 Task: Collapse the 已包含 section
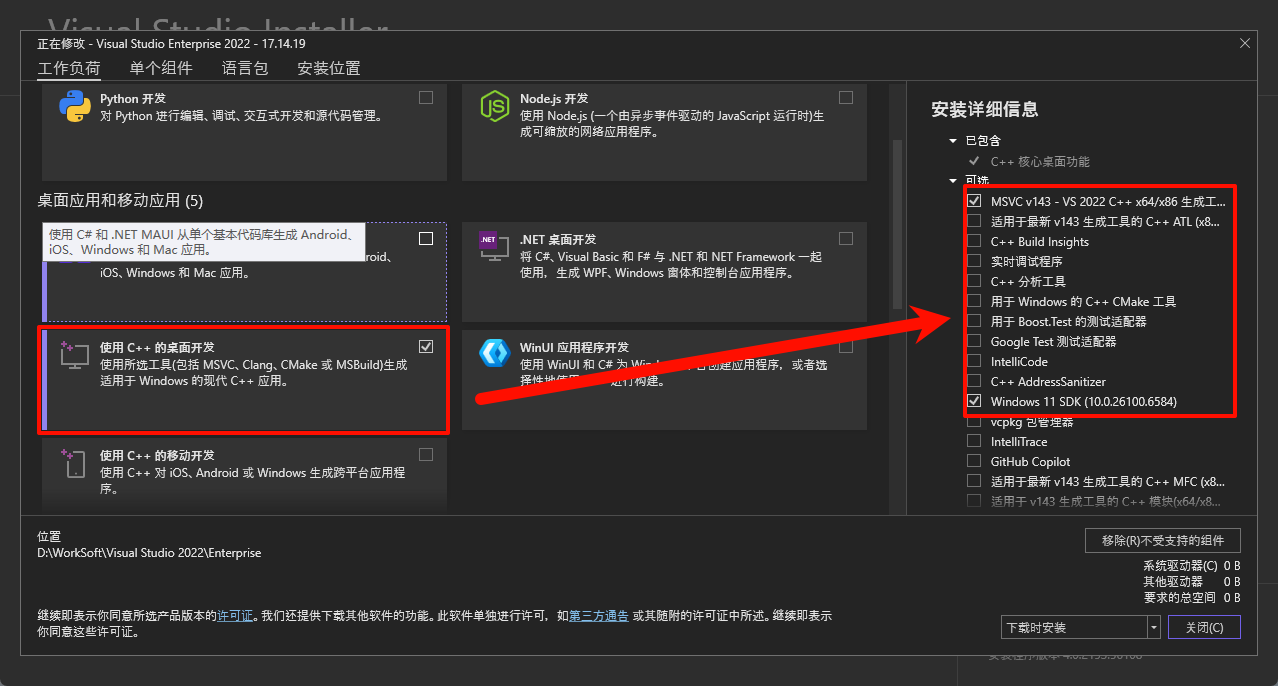(953, 140)
